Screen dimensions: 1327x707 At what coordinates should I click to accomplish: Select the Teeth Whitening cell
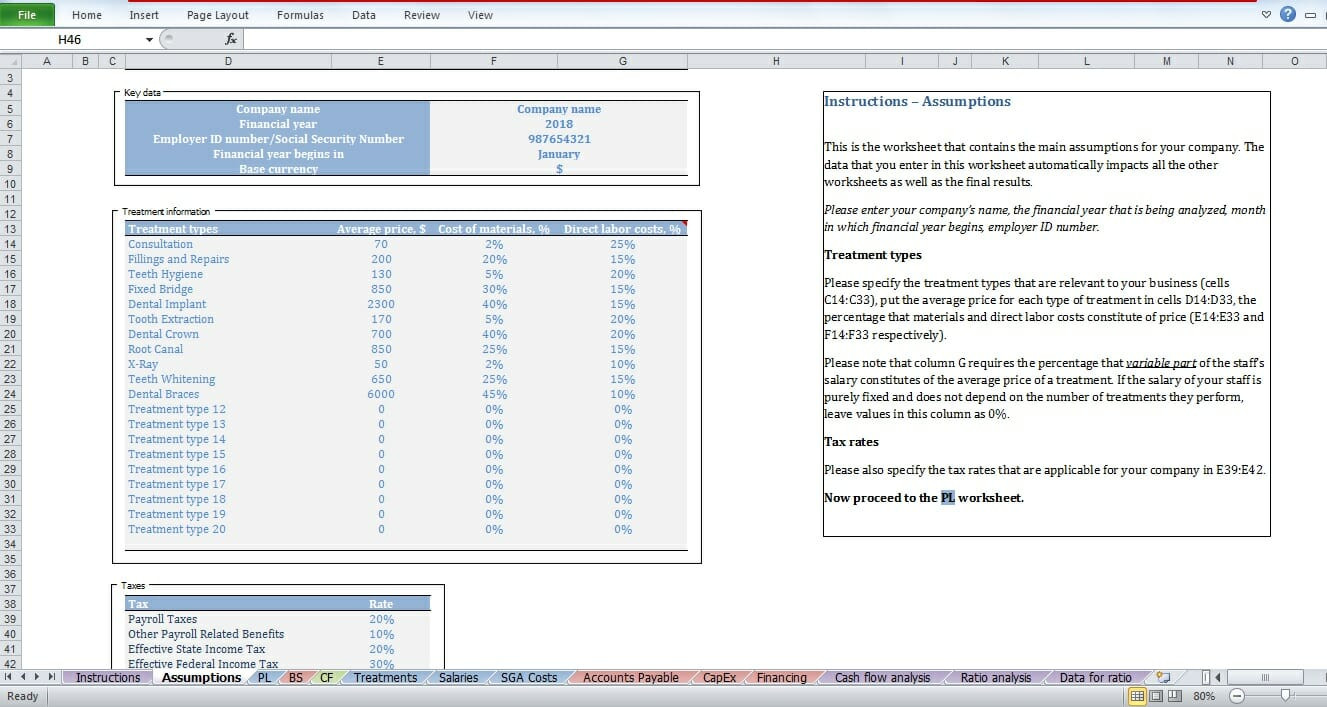tap(228, 379)
